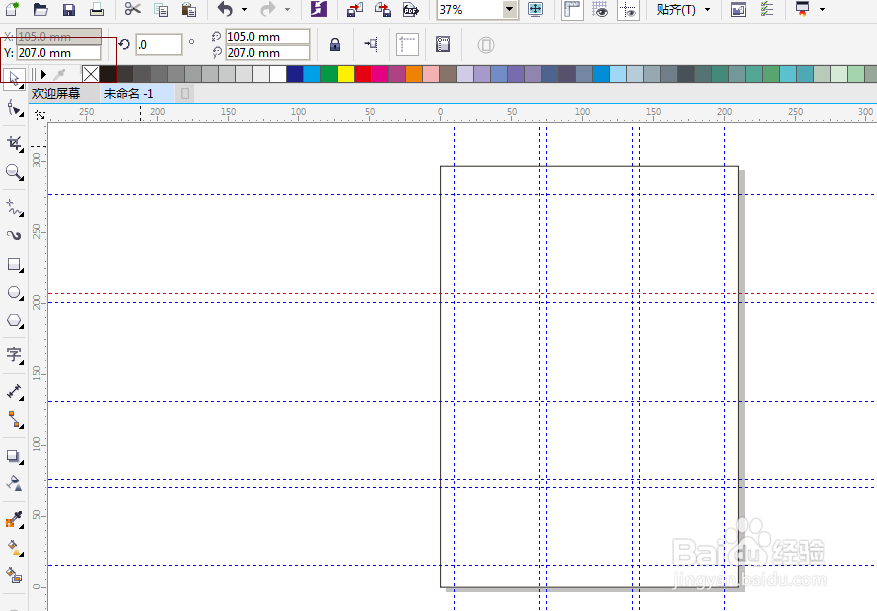The width and height of the screenshot is (877, 611).
Task: Click the ruler origin corner icon
Action: [x=39, y=115]
